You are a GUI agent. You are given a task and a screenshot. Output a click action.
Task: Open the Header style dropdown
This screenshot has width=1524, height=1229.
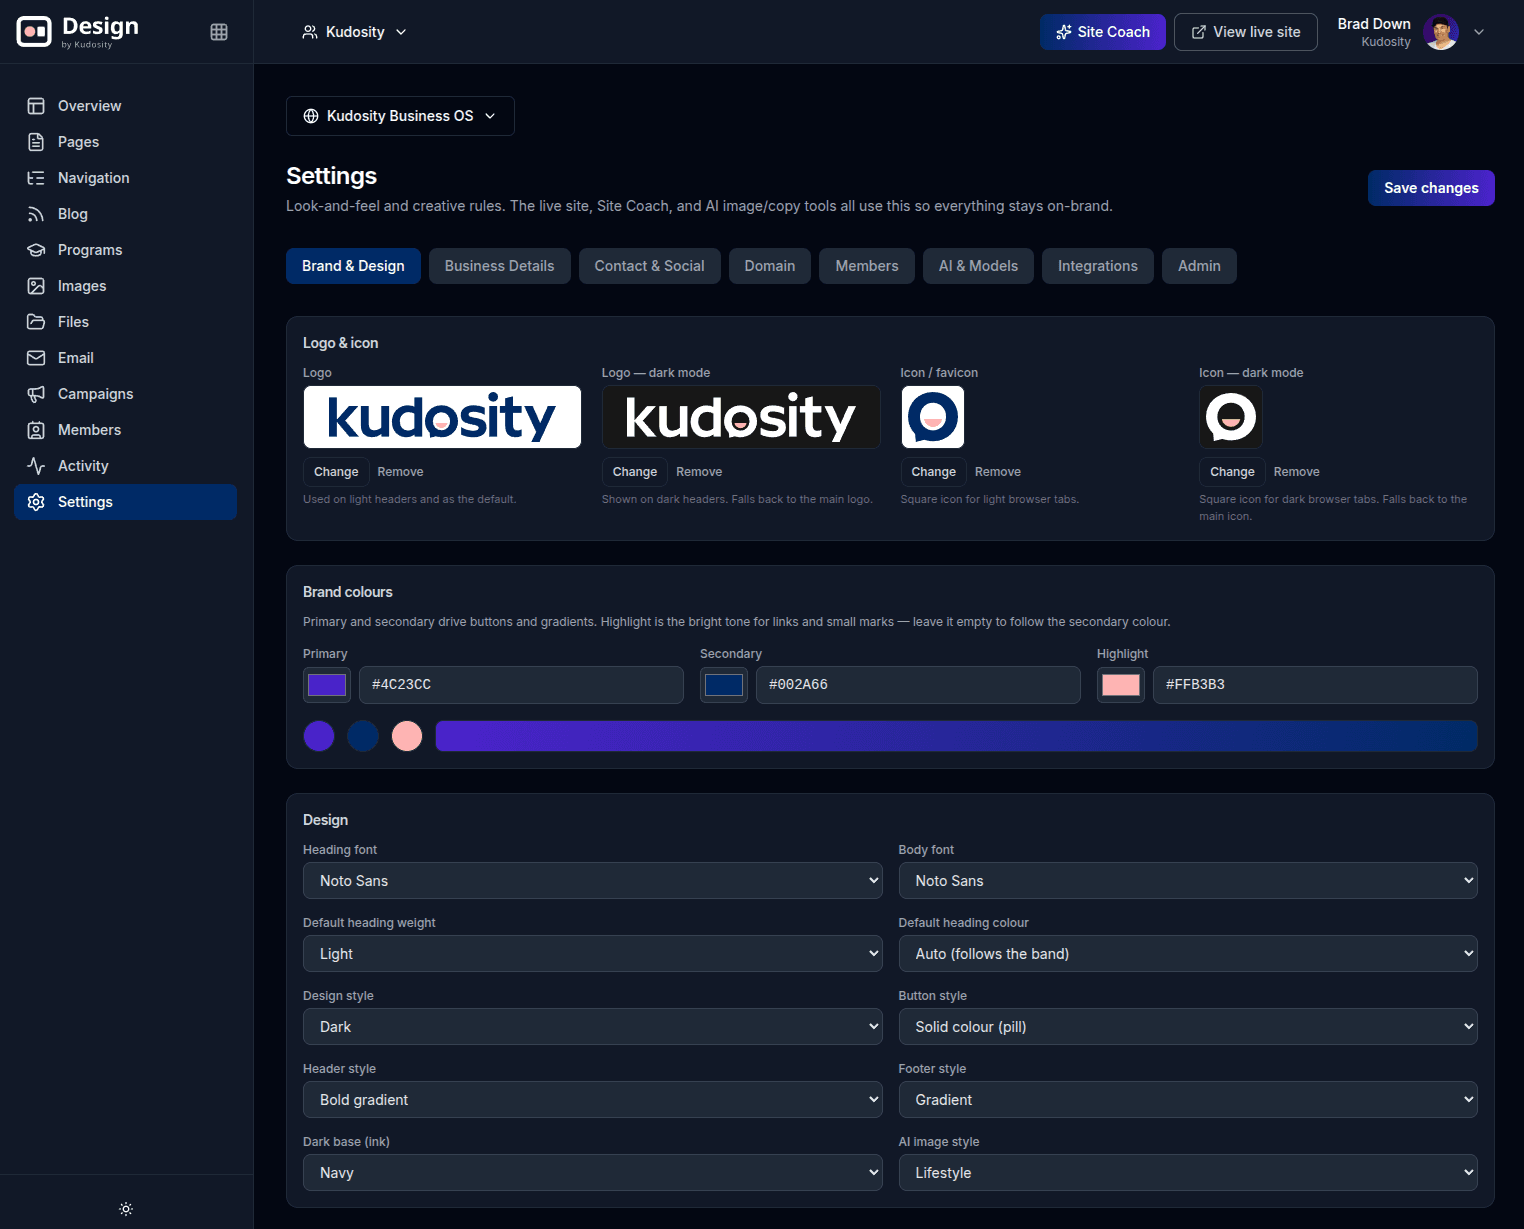pos(593,1100)
